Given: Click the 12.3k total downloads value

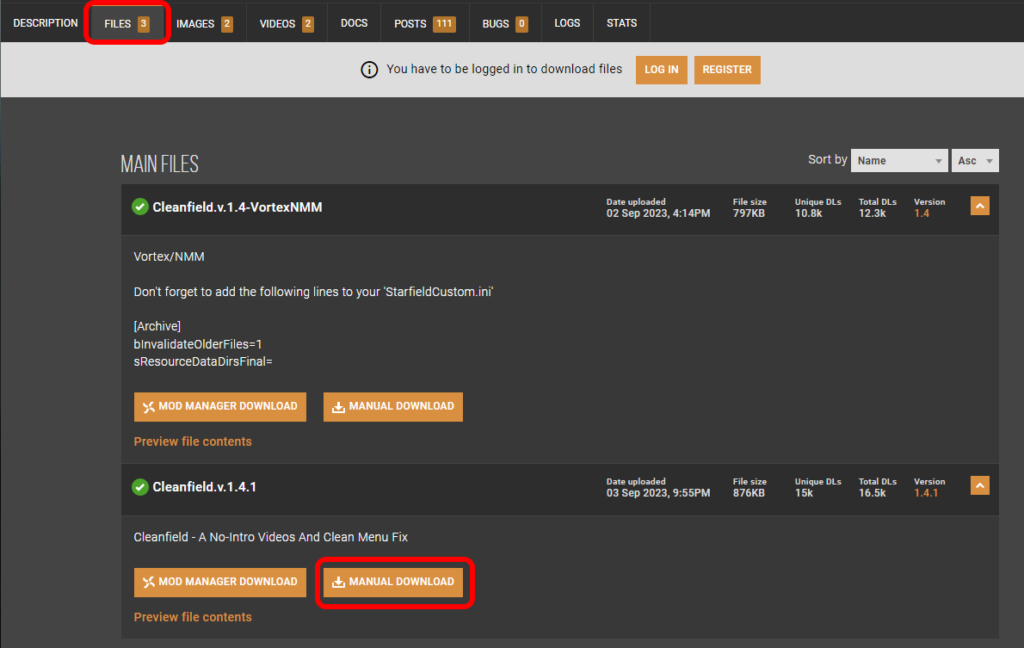Looking at the screenshot, I should [872, 214].
